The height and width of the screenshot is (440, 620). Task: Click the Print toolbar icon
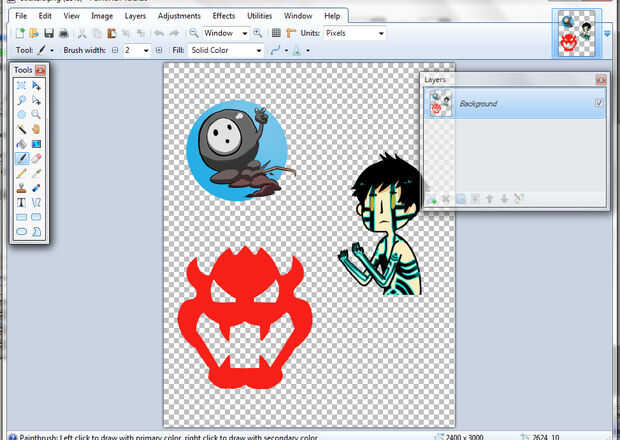[x=64, y=33]
